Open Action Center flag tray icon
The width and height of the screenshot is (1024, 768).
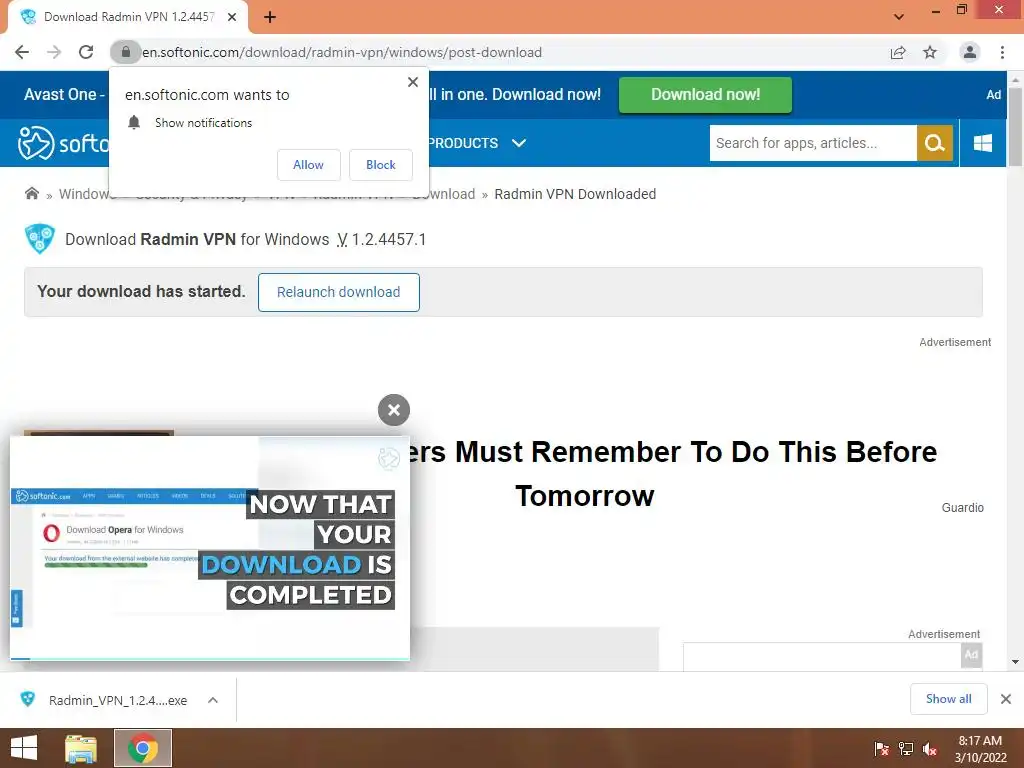882,749
